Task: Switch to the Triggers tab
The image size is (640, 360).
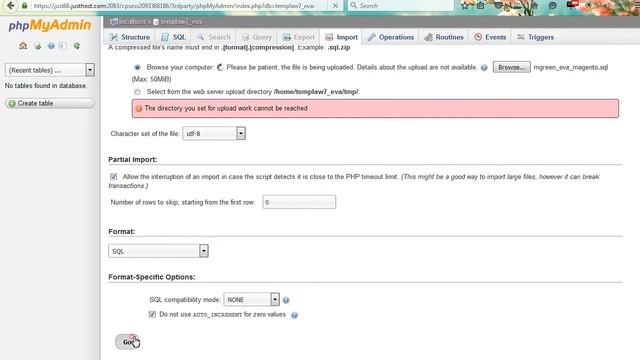Action: pyautogui.click(x=535, y=37)
